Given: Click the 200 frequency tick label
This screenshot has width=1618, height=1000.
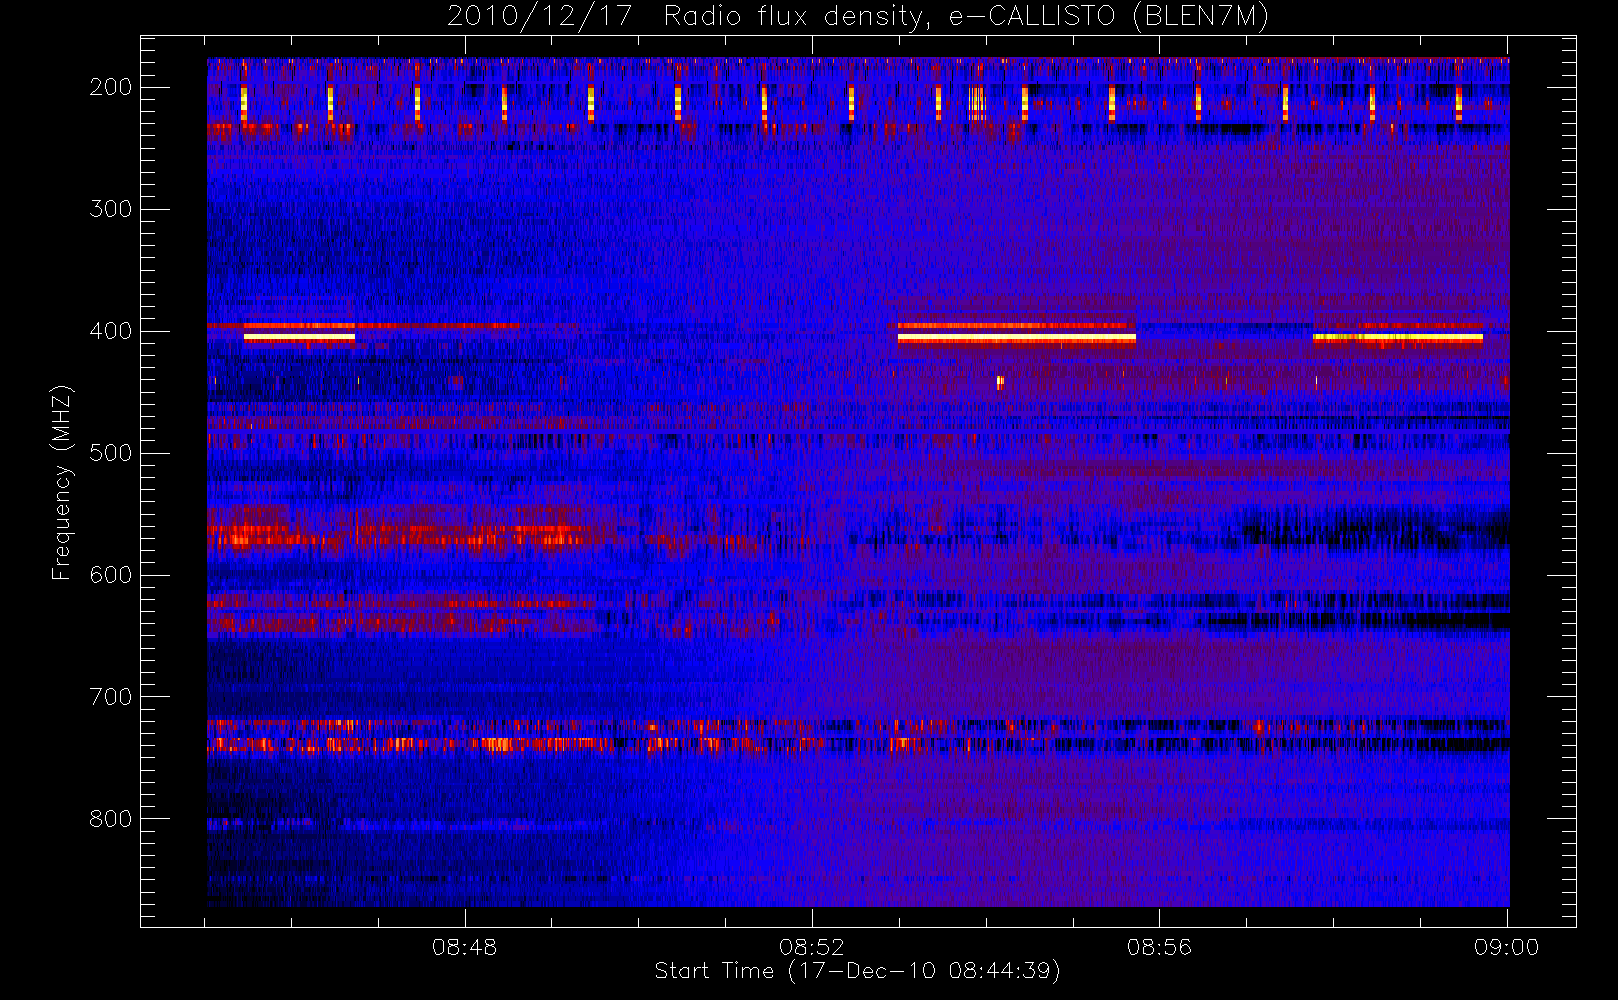Looking at the screenshot, I should tap(111, 87).
